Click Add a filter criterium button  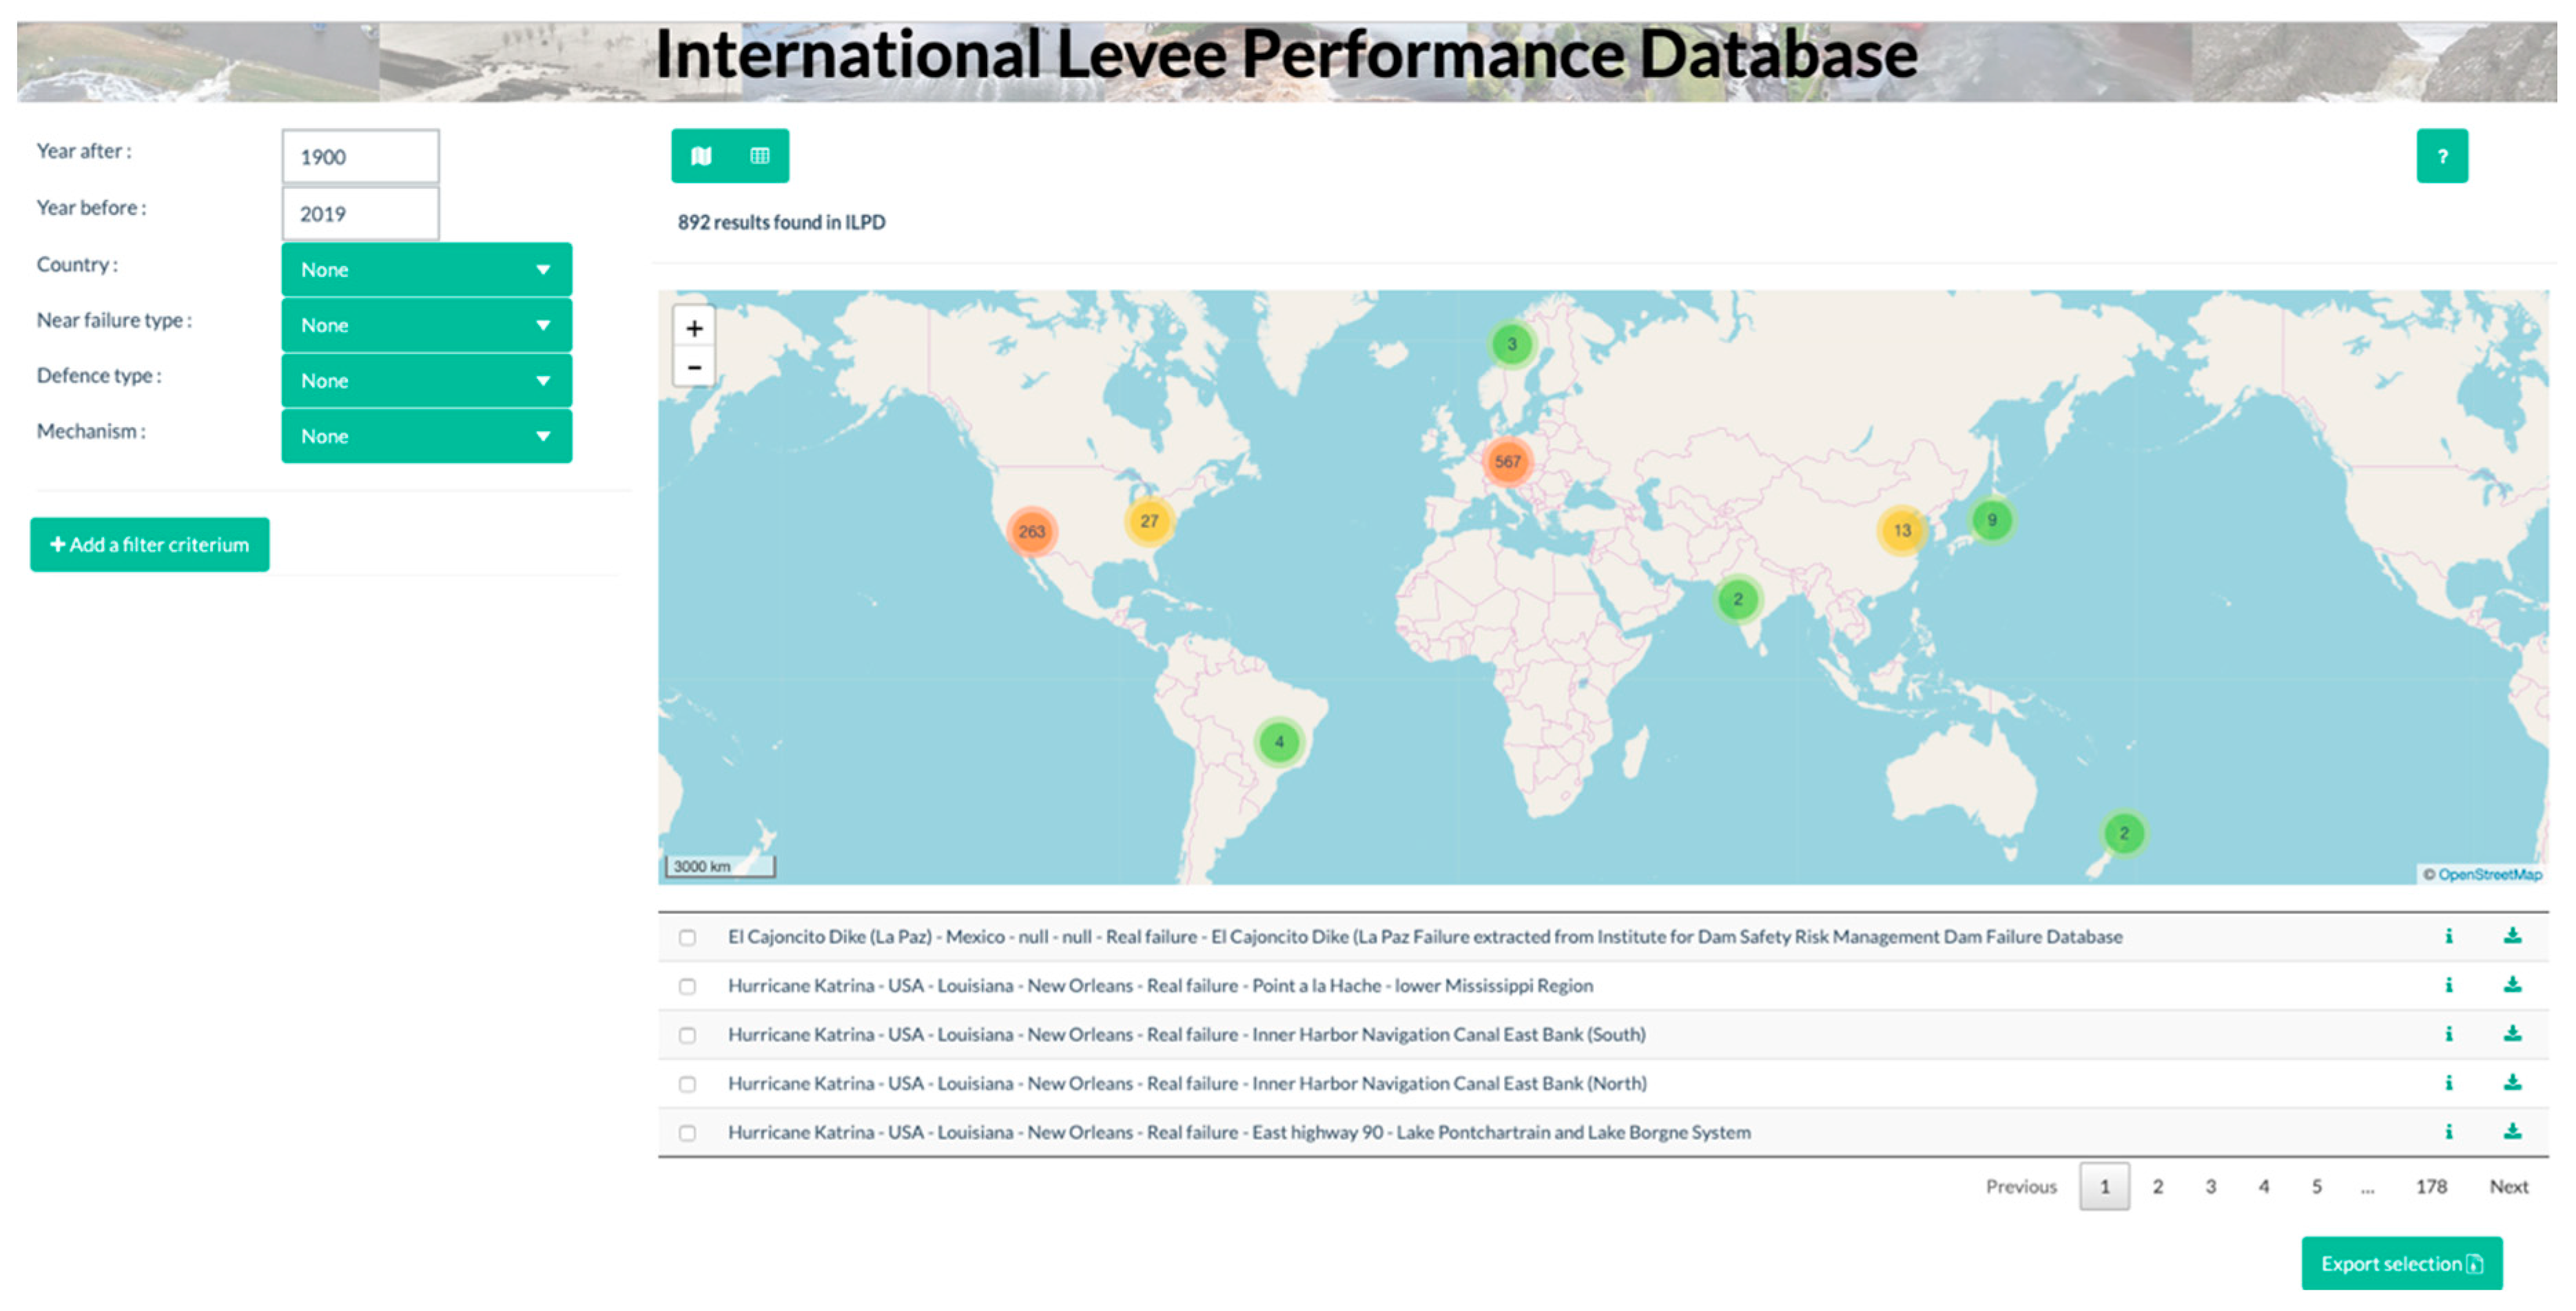coord(150,545)
